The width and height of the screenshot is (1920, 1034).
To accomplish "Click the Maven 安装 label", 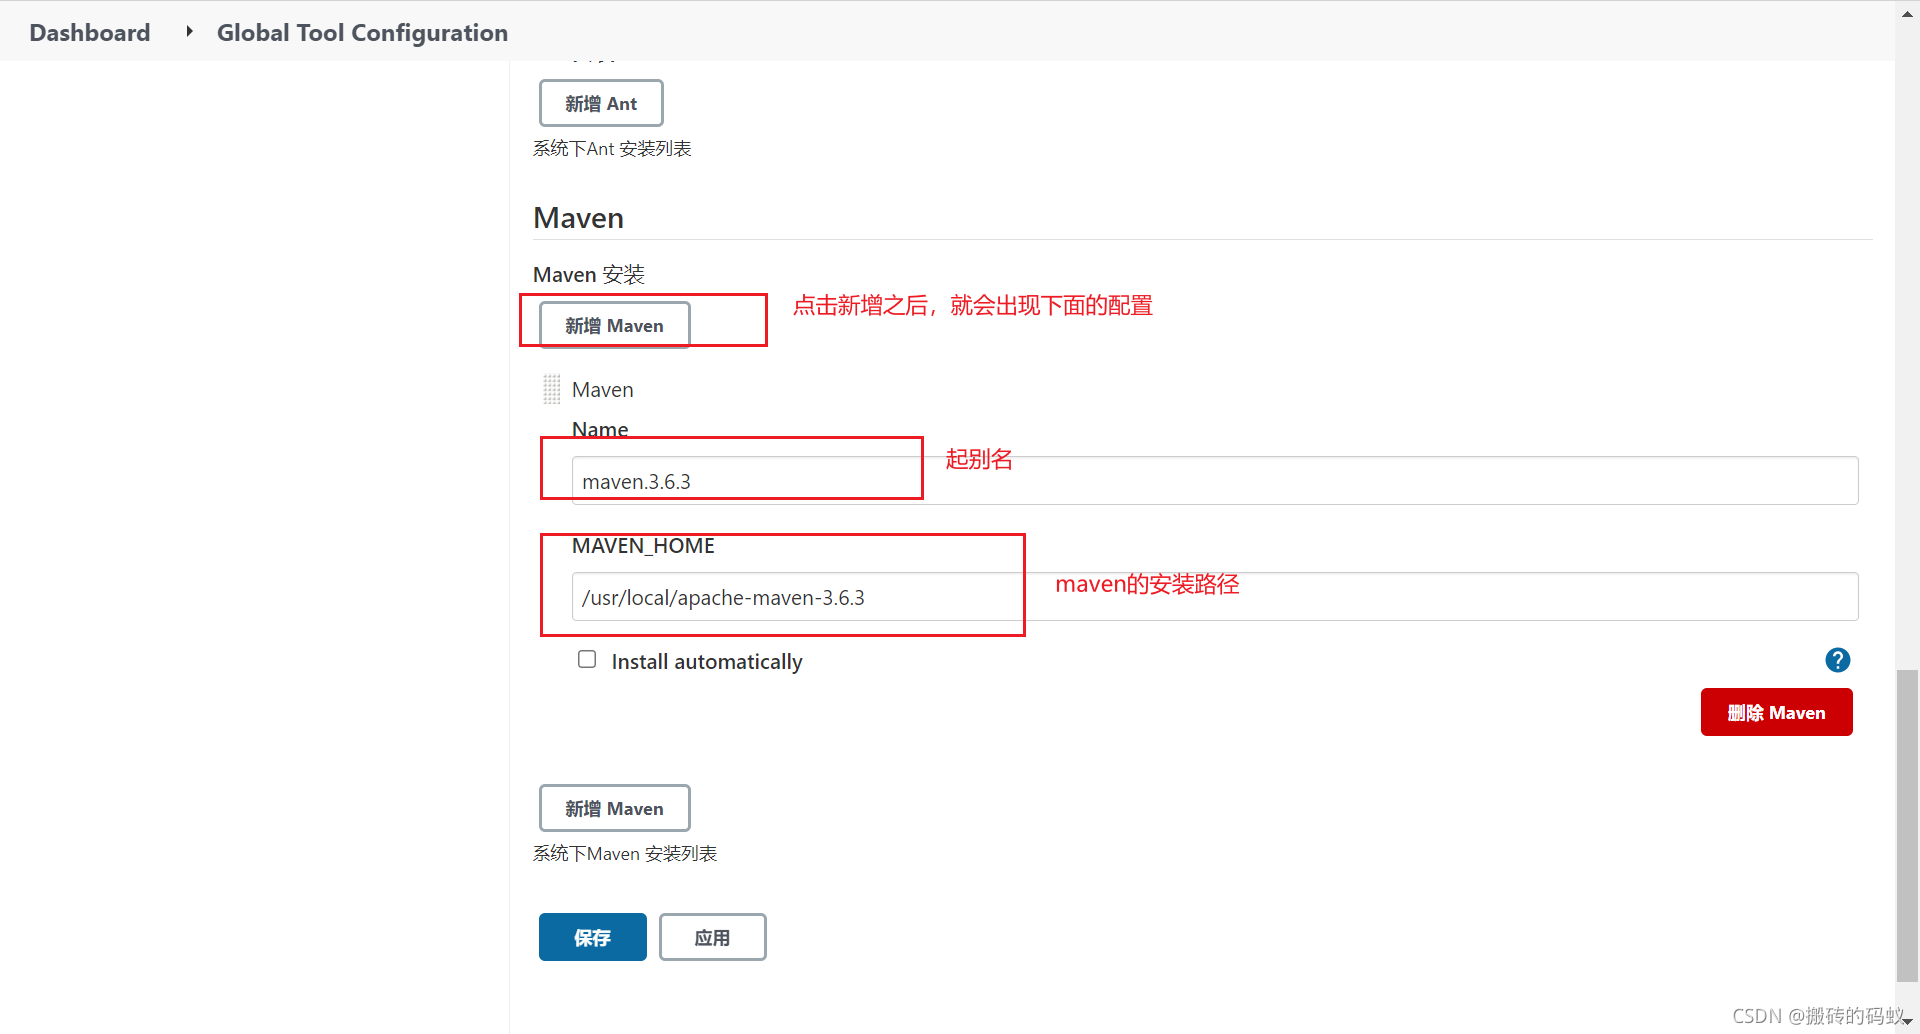I will coord(589,274).
